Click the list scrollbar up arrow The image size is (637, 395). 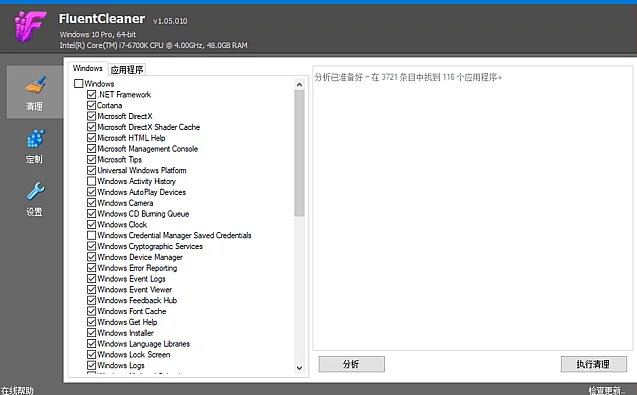click(299, 85)
